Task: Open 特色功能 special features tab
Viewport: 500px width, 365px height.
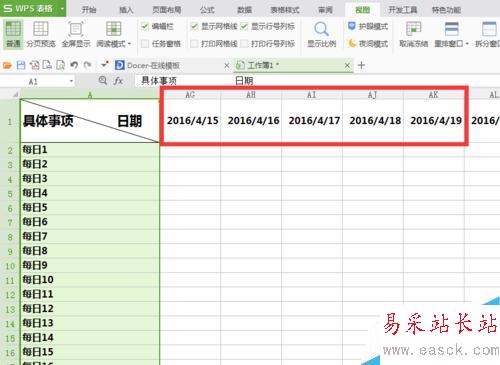Action: 446,10
